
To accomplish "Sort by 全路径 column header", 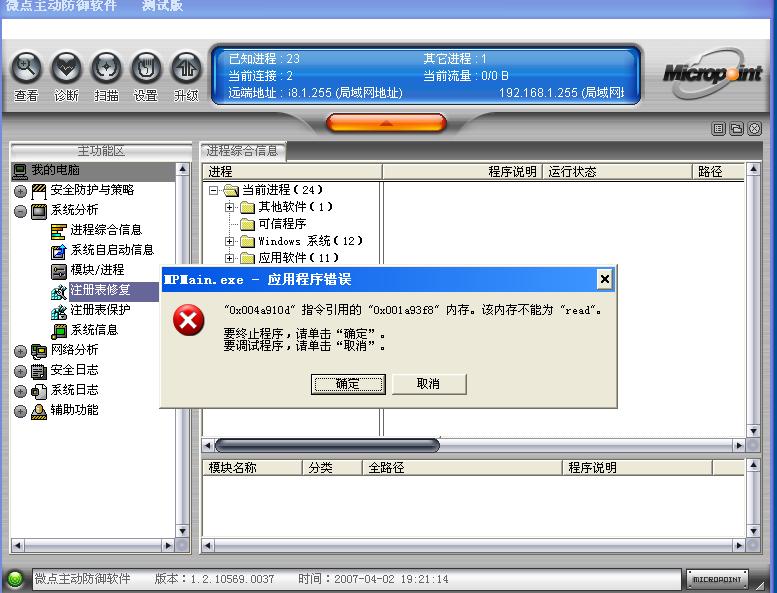I will (x=462, y=468).
